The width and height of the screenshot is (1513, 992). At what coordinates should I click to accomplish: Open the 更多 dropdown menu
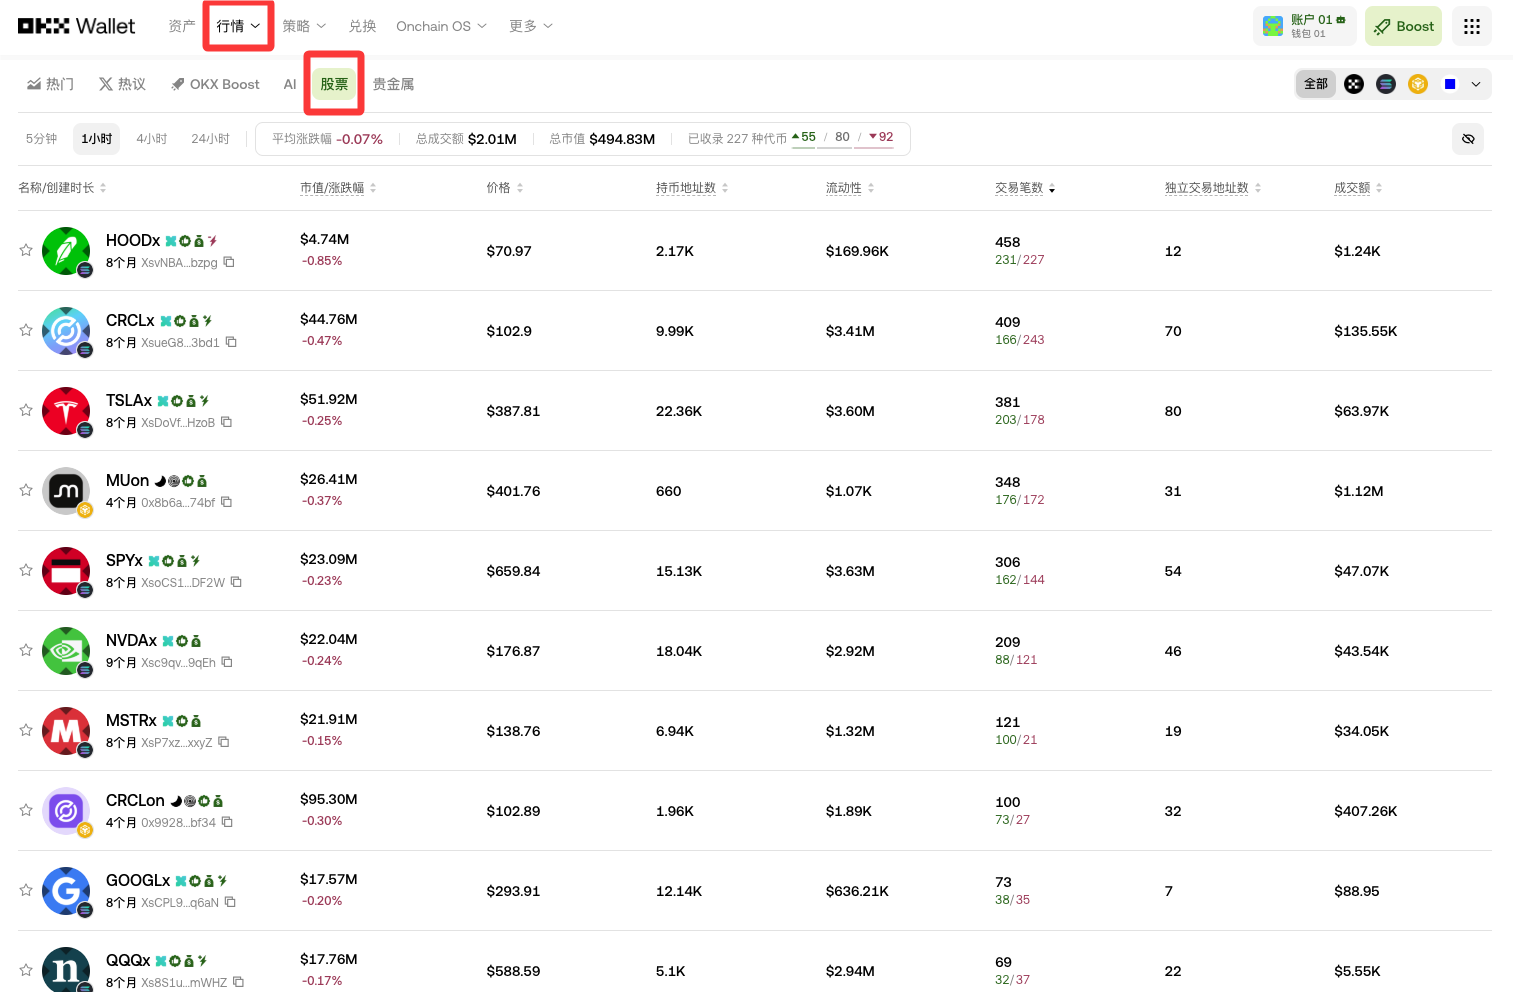530,26
